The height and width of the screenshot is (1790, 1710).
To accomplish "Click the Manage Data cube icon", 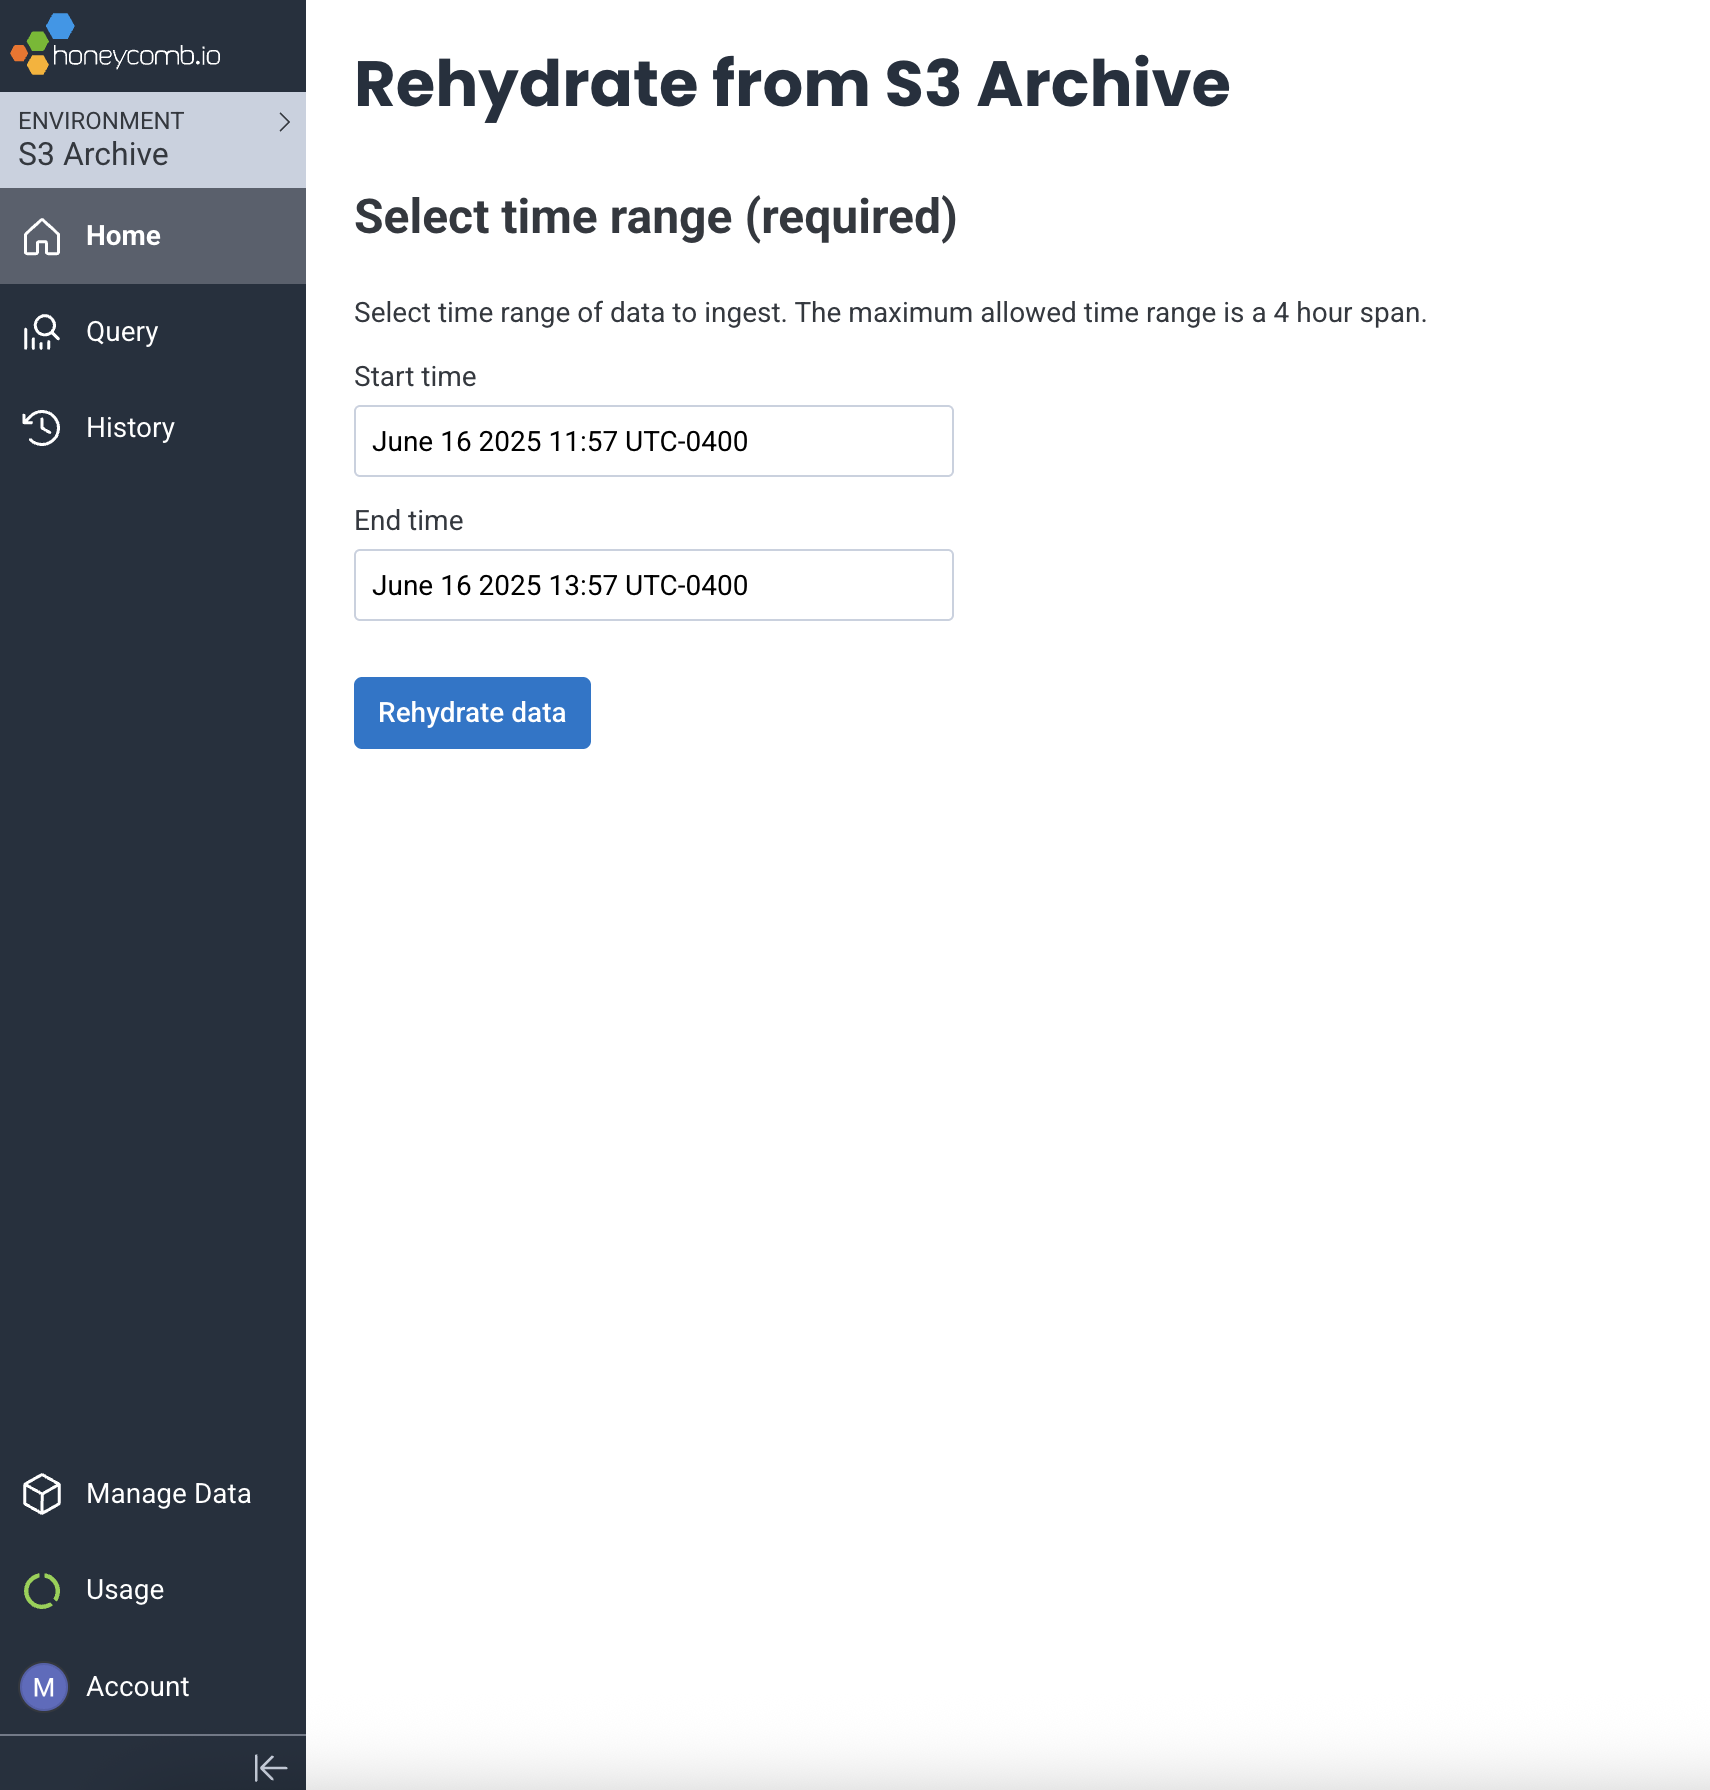I will coord(42,1494).
